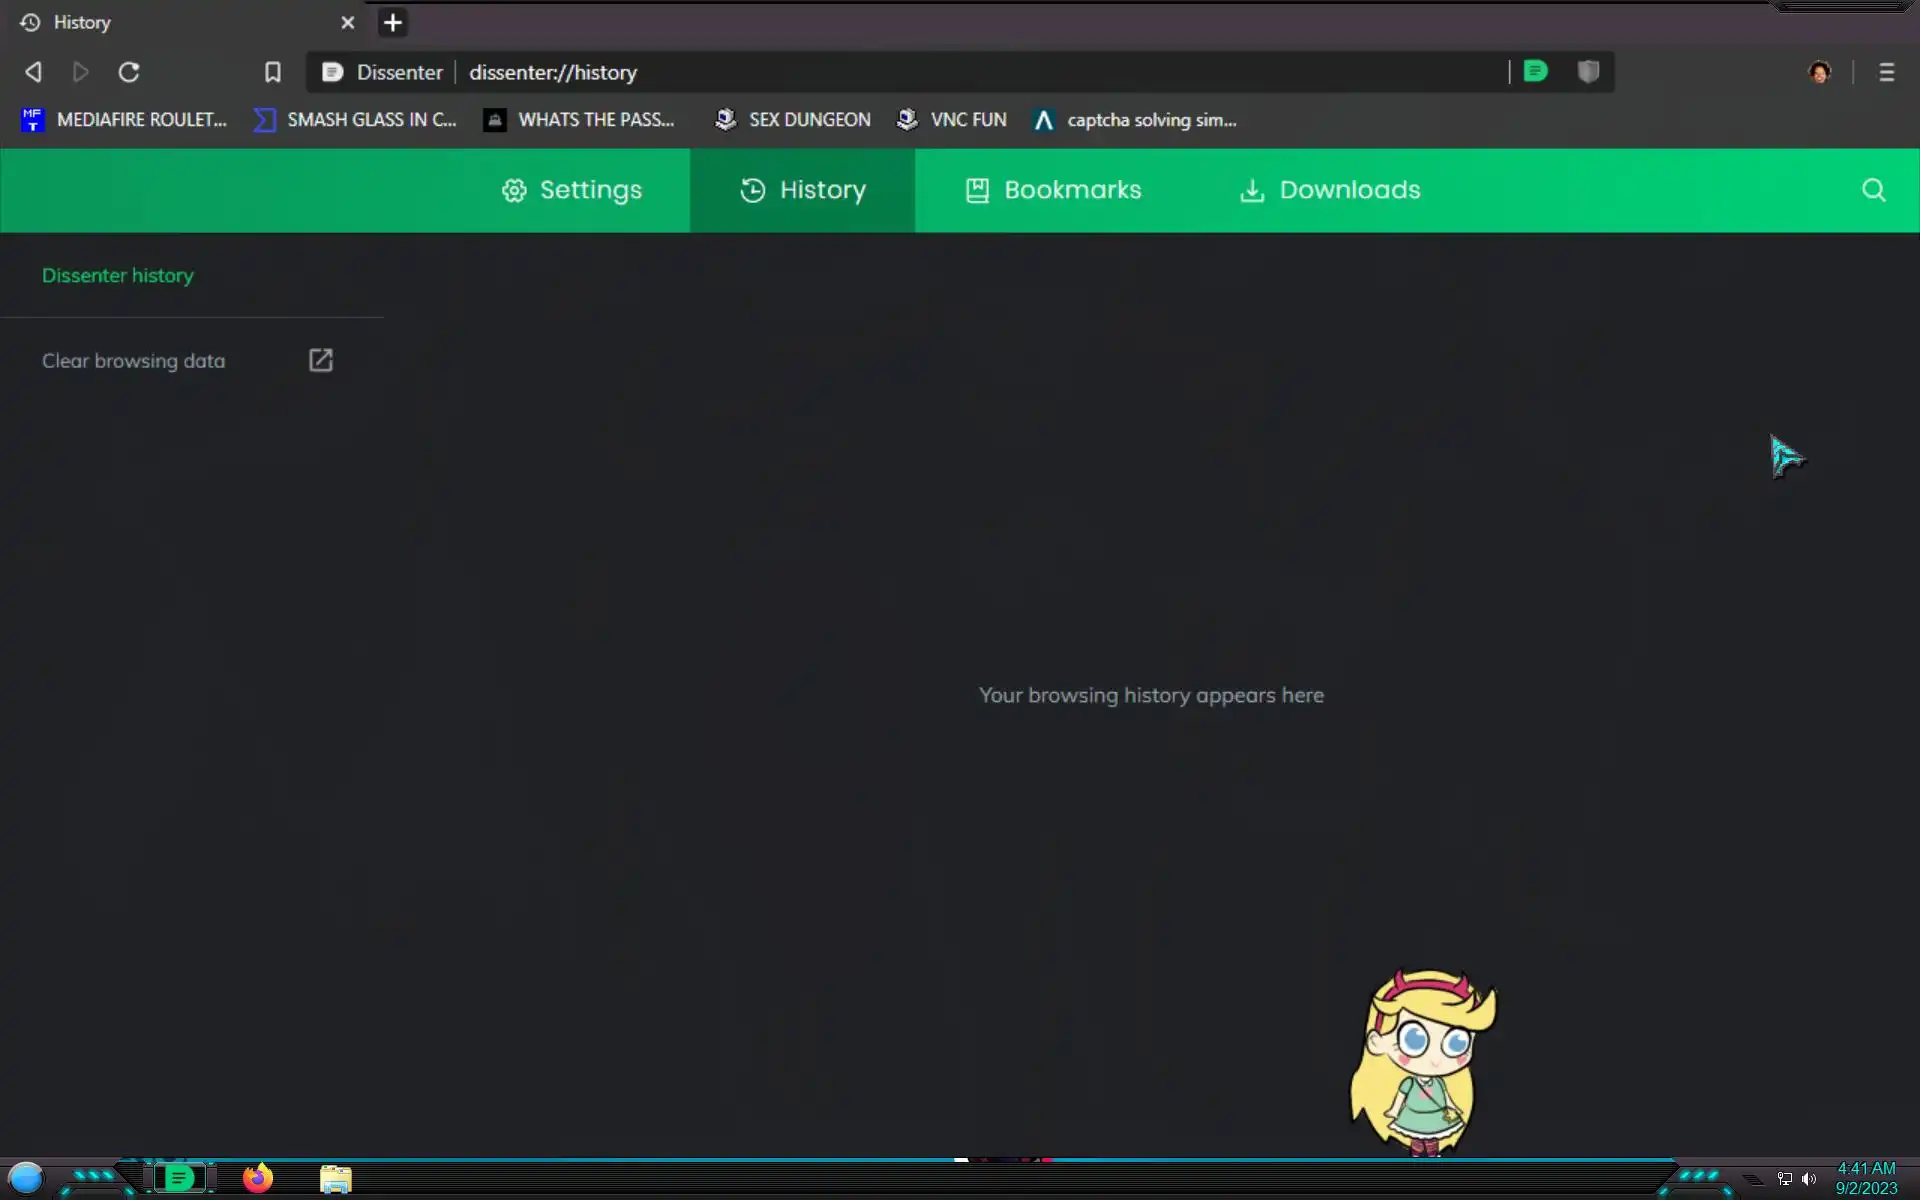Click the history search magnifier icon

point(1873,190)
